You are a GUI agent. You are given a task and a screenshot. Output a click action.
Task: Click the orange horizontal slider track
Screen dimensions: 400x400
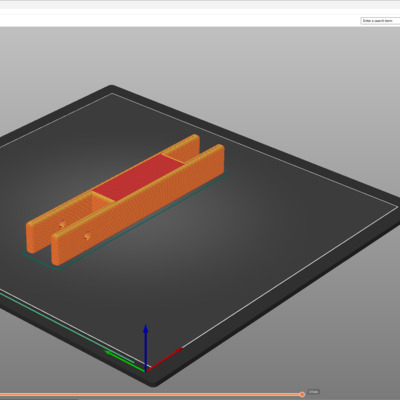coord(150,395)
